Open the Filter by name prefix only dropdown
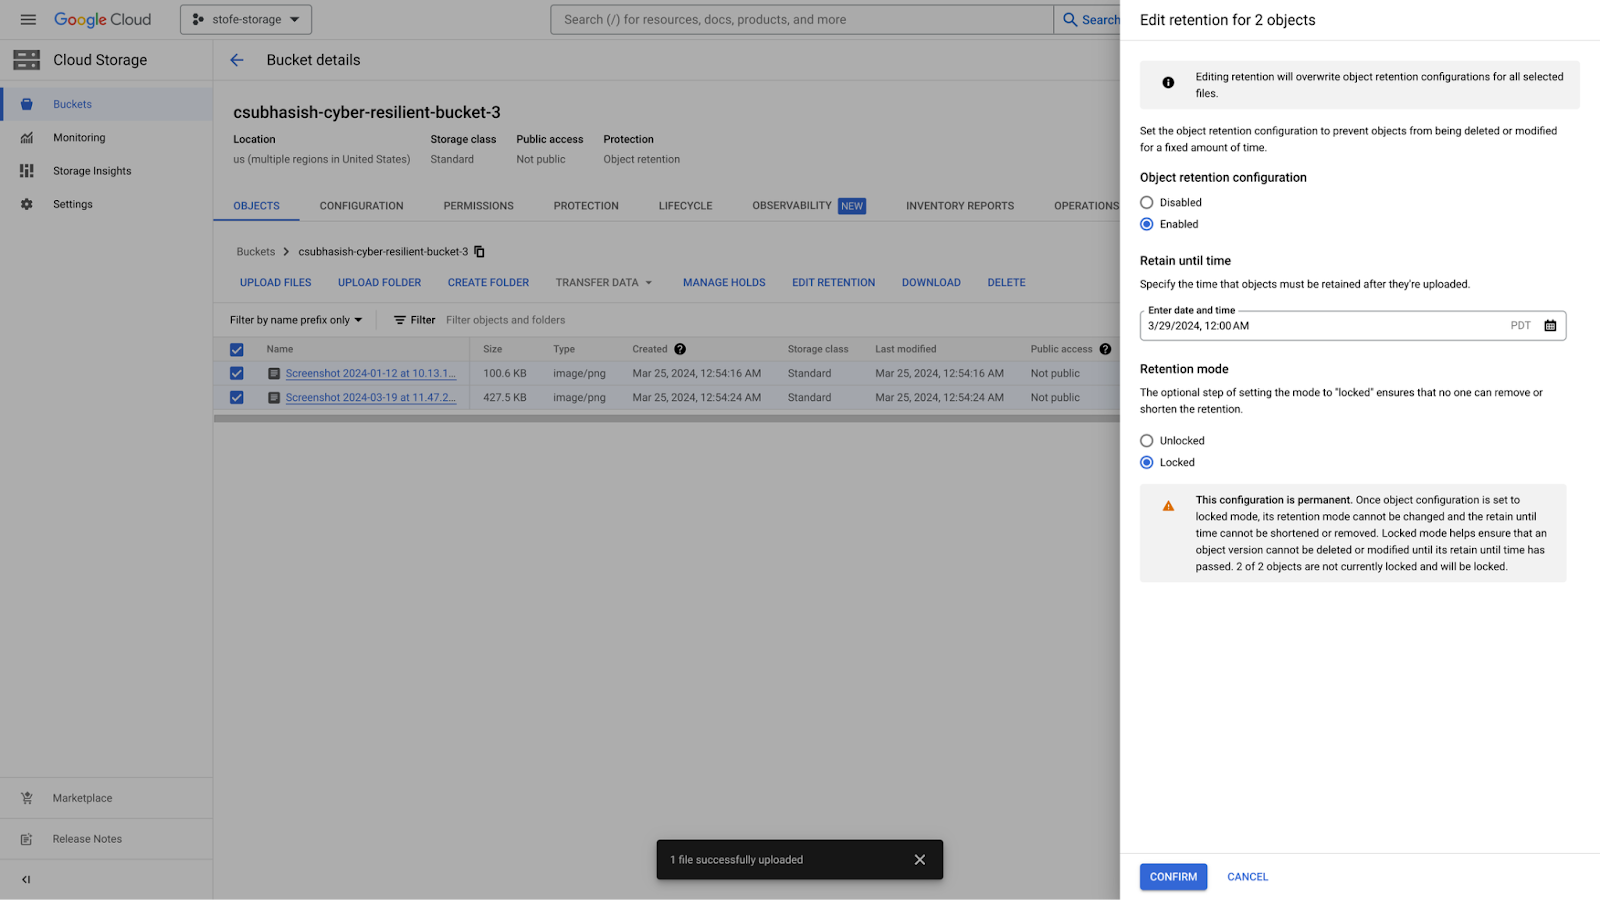1600x900 pixels. point(296,320)
